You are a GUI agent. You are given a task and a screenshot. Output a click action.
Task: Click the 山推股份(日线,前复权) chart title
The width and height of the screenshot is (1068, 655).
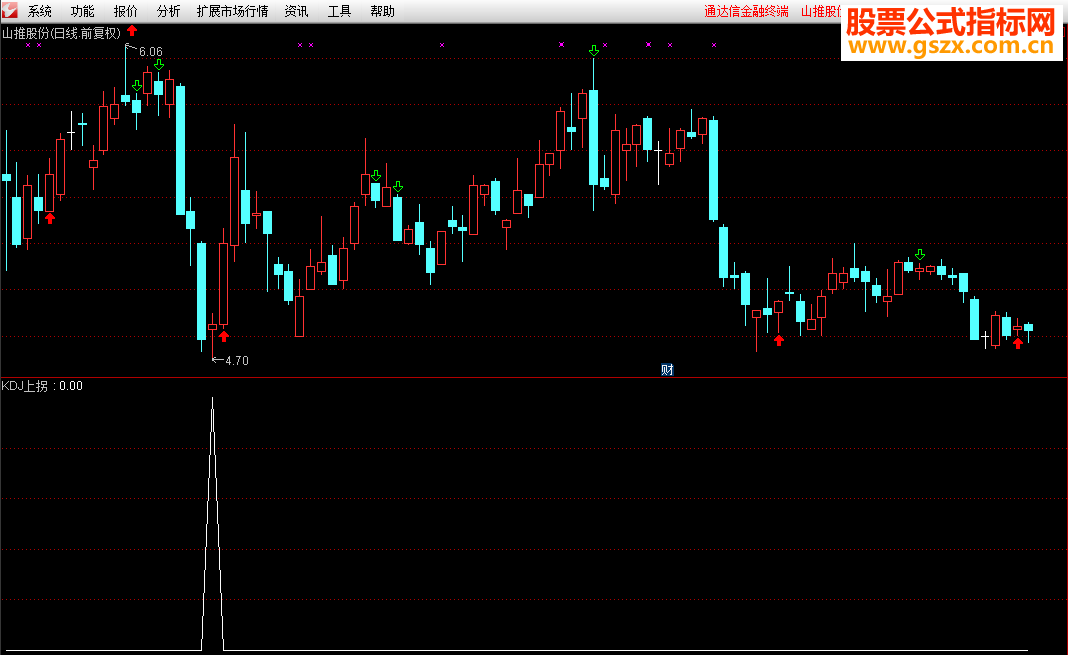(61, 33)
